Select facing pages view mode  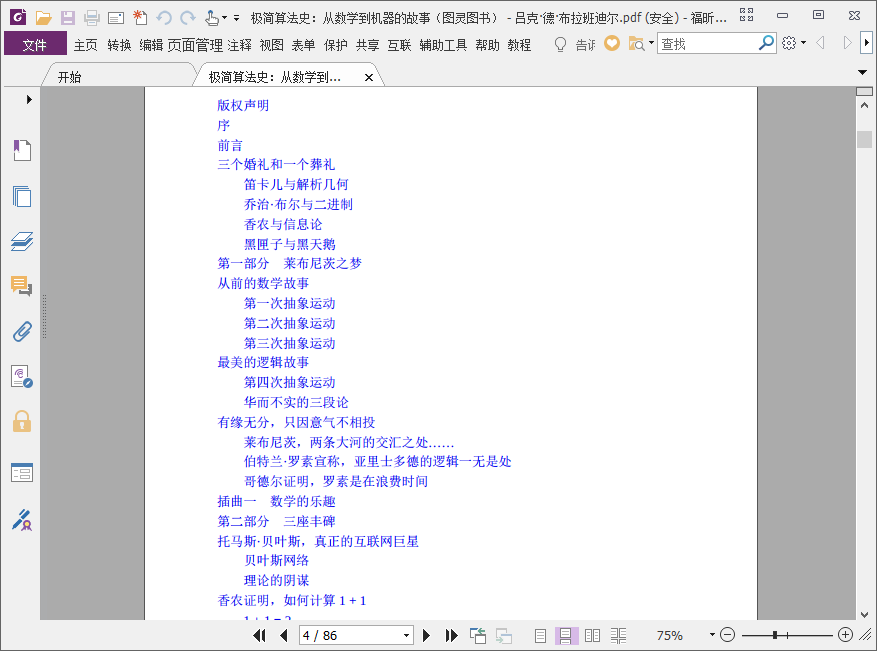coord(592,635)
